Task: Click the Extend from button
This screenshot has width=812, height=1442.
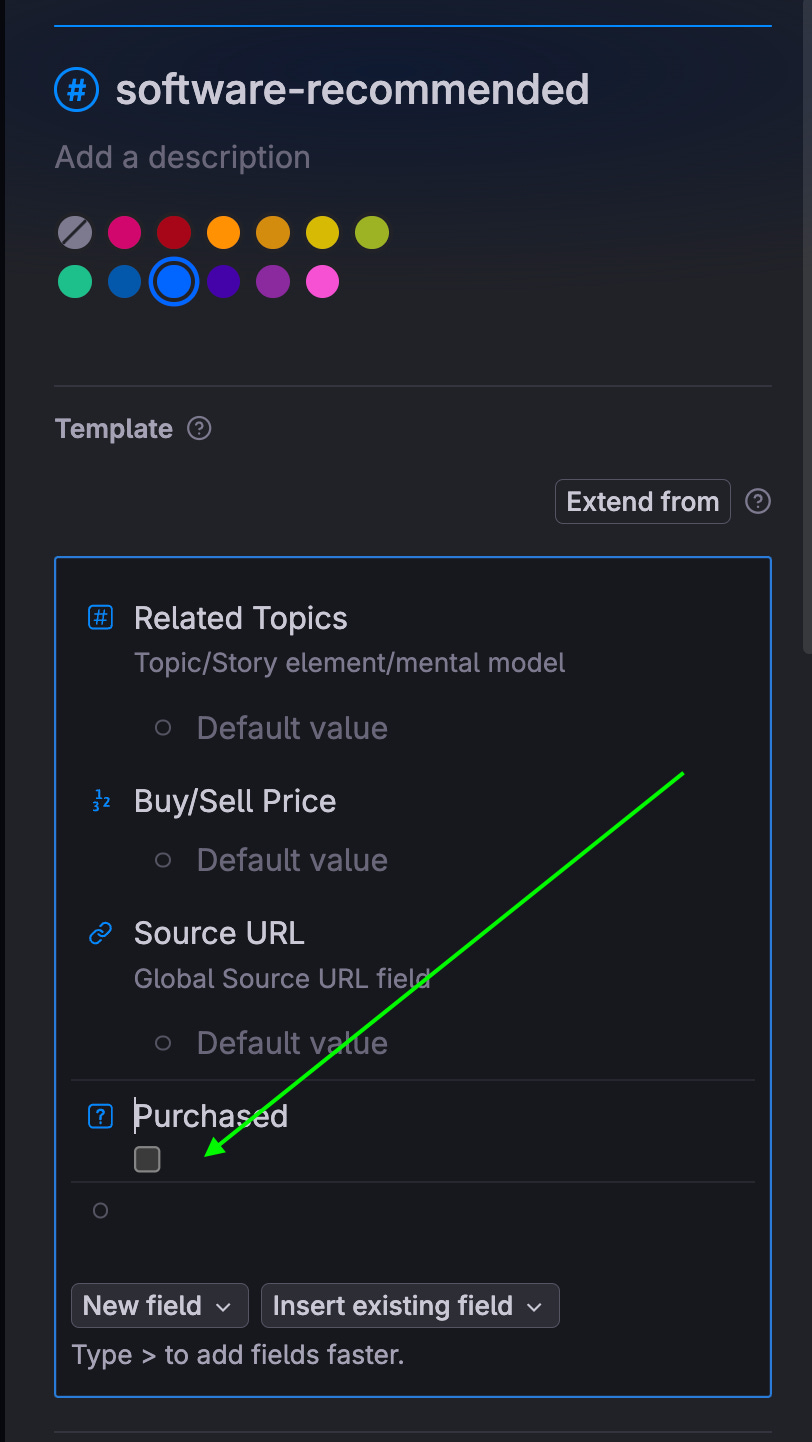Action: (642, 501)
